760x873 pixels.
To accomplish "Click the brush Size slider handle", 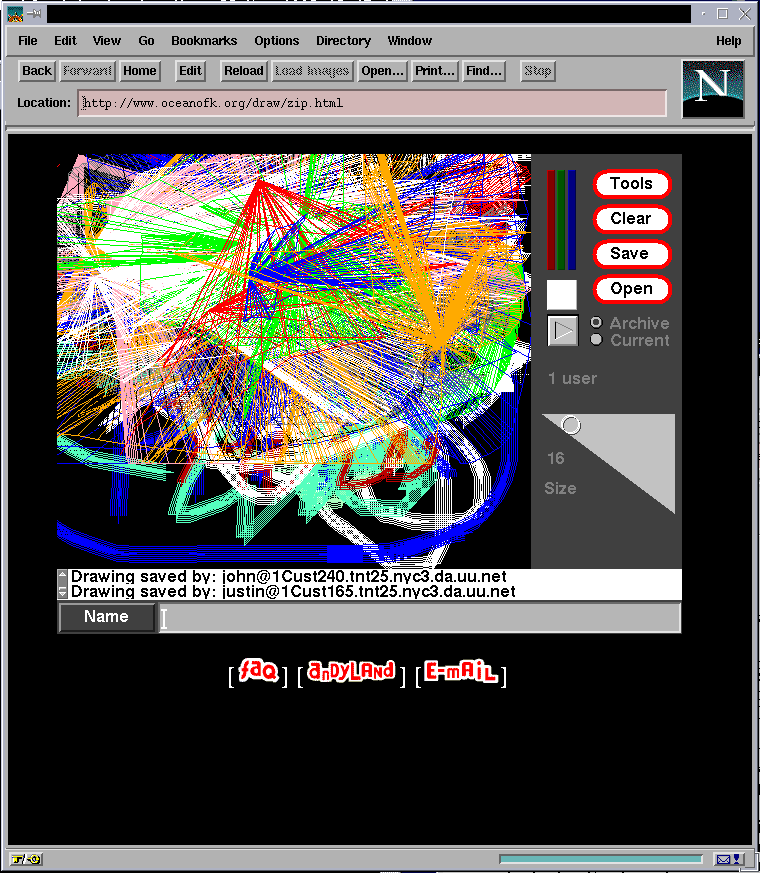I will (x=571, y=426).
